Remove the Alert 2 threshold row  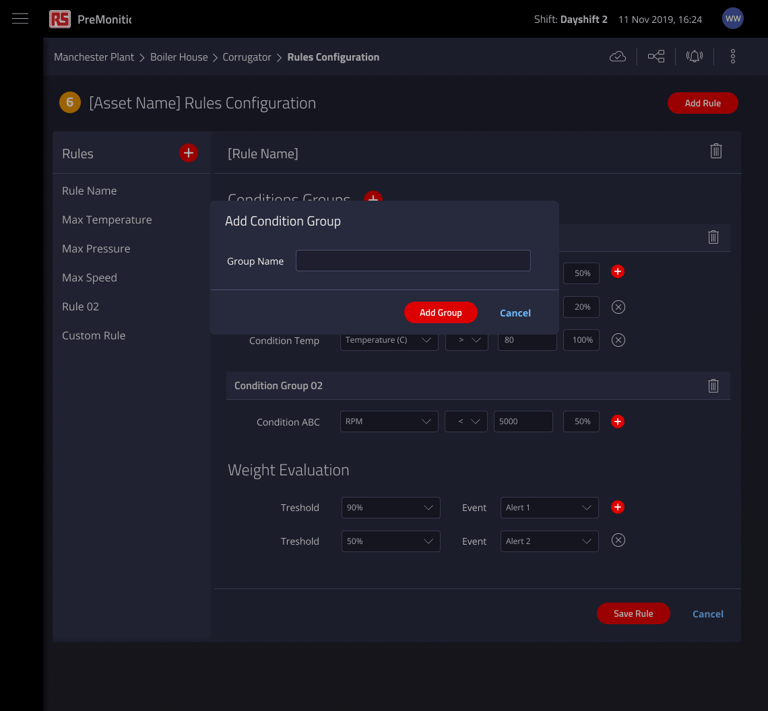tap(618, 540)
